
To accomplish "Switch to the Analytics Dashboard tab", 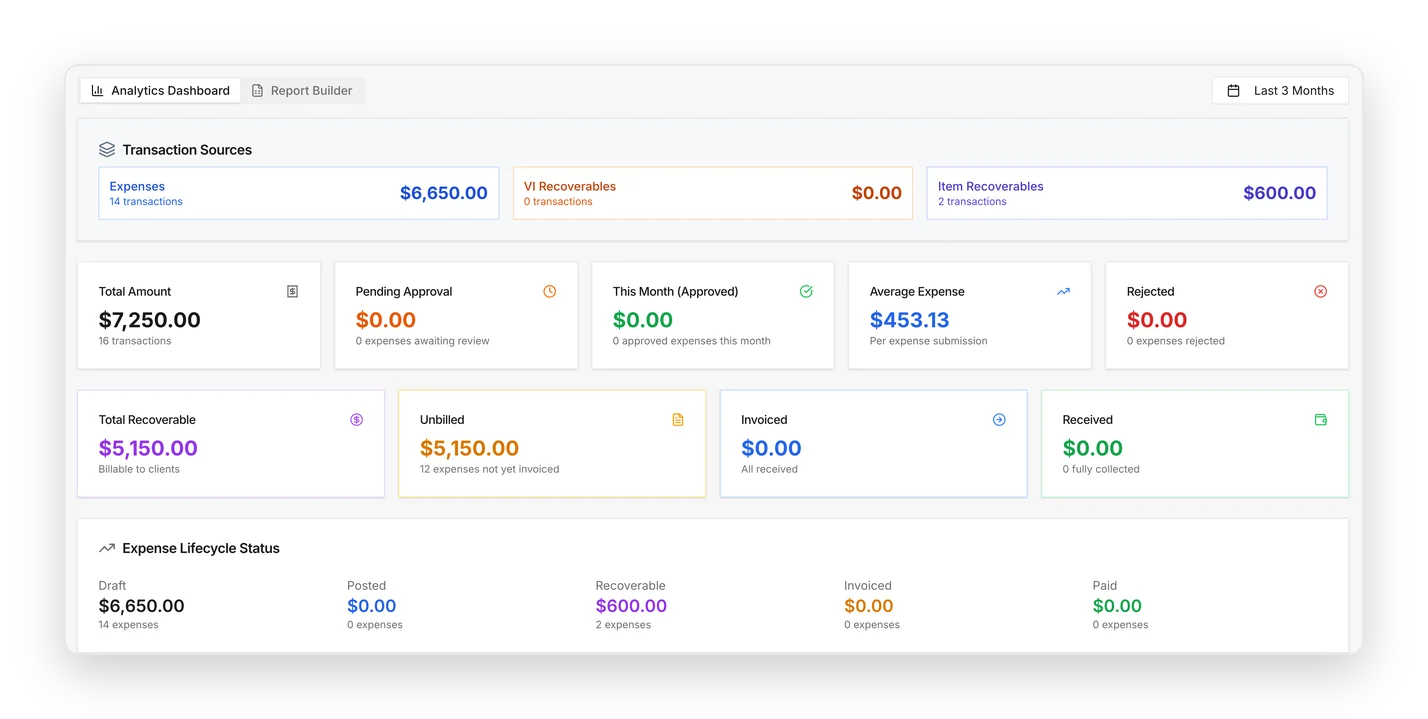I will coord(161,90).
